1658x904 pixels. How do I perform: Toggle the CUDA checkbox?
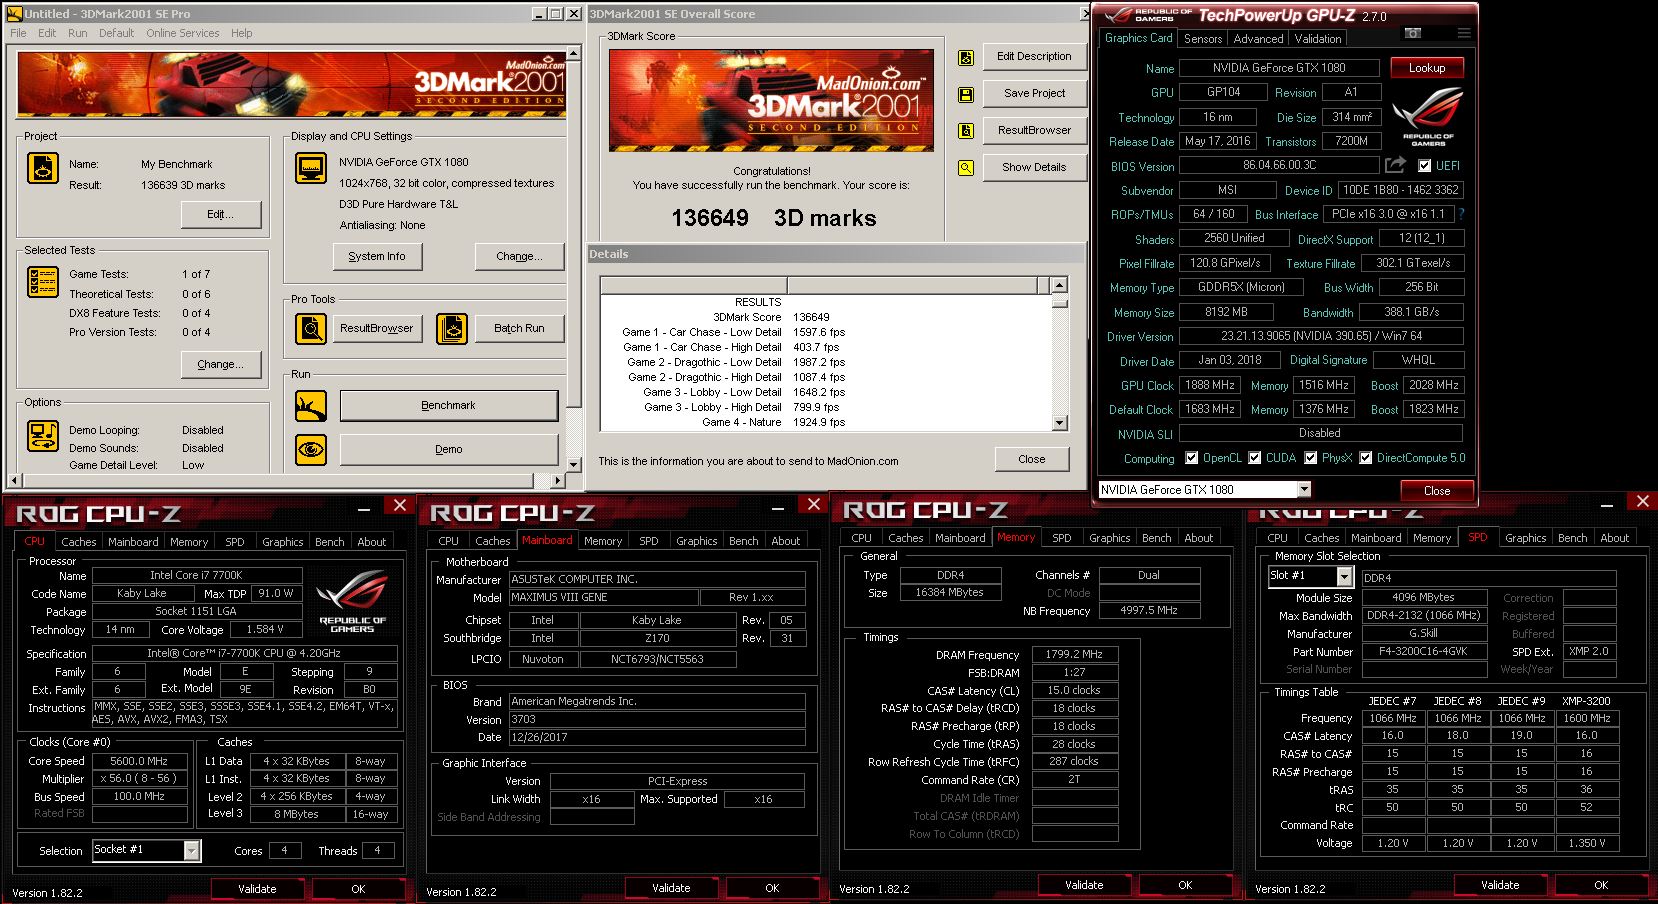point(1254,458)
